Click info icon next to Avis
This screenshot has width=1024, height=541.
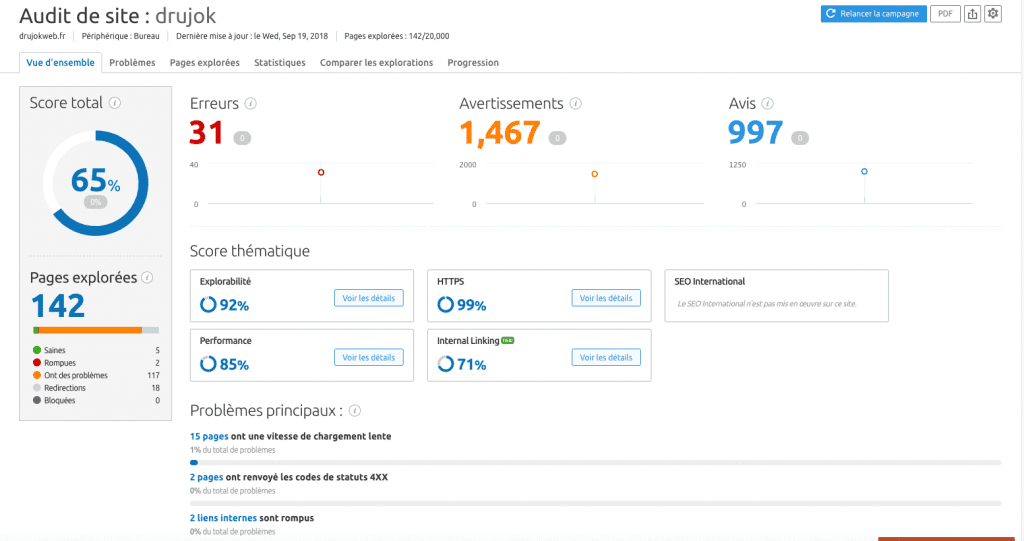pos(767,103)
